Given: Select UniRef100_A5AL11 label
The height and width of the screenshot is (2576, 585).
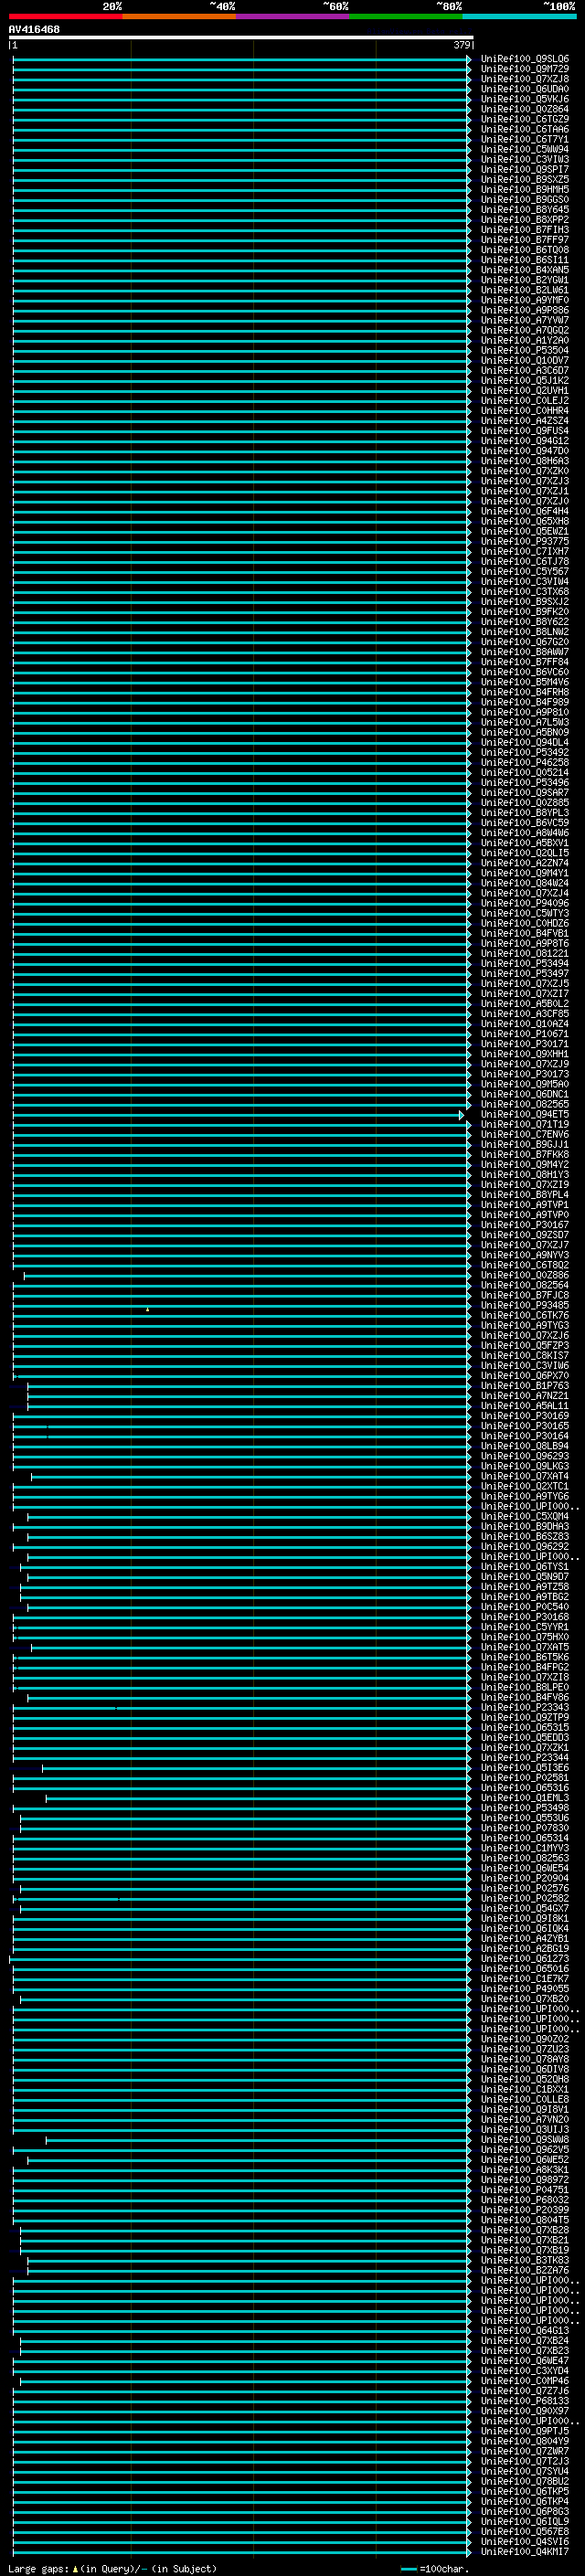Looking at the screenshot, I should [x=525, y=1406].
